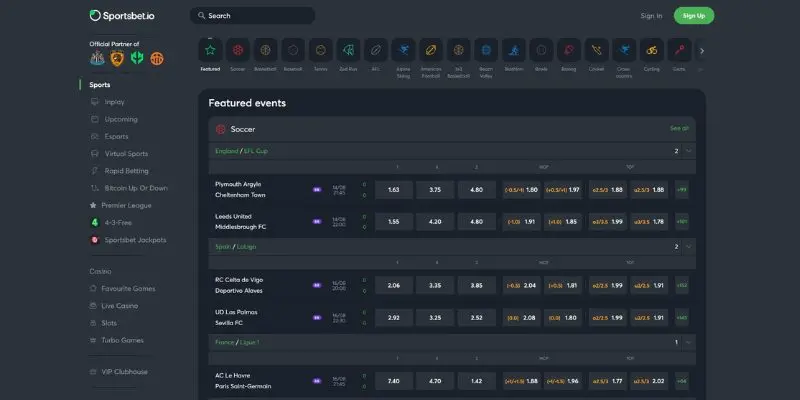Expand more markets for AC Le Havre match

click(682, 381)
